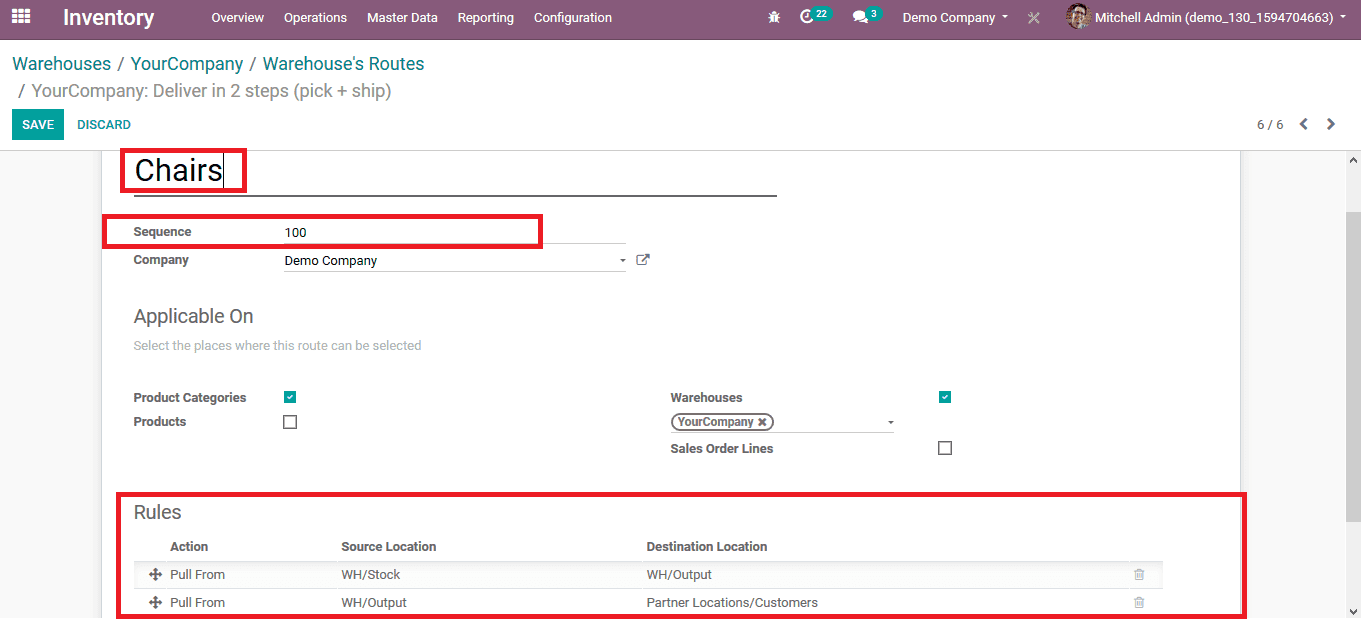The width and height of the screenshot is (1361, 623).
Task: Click the page vertical scrollbar
Action: (x=1353, y=365)
